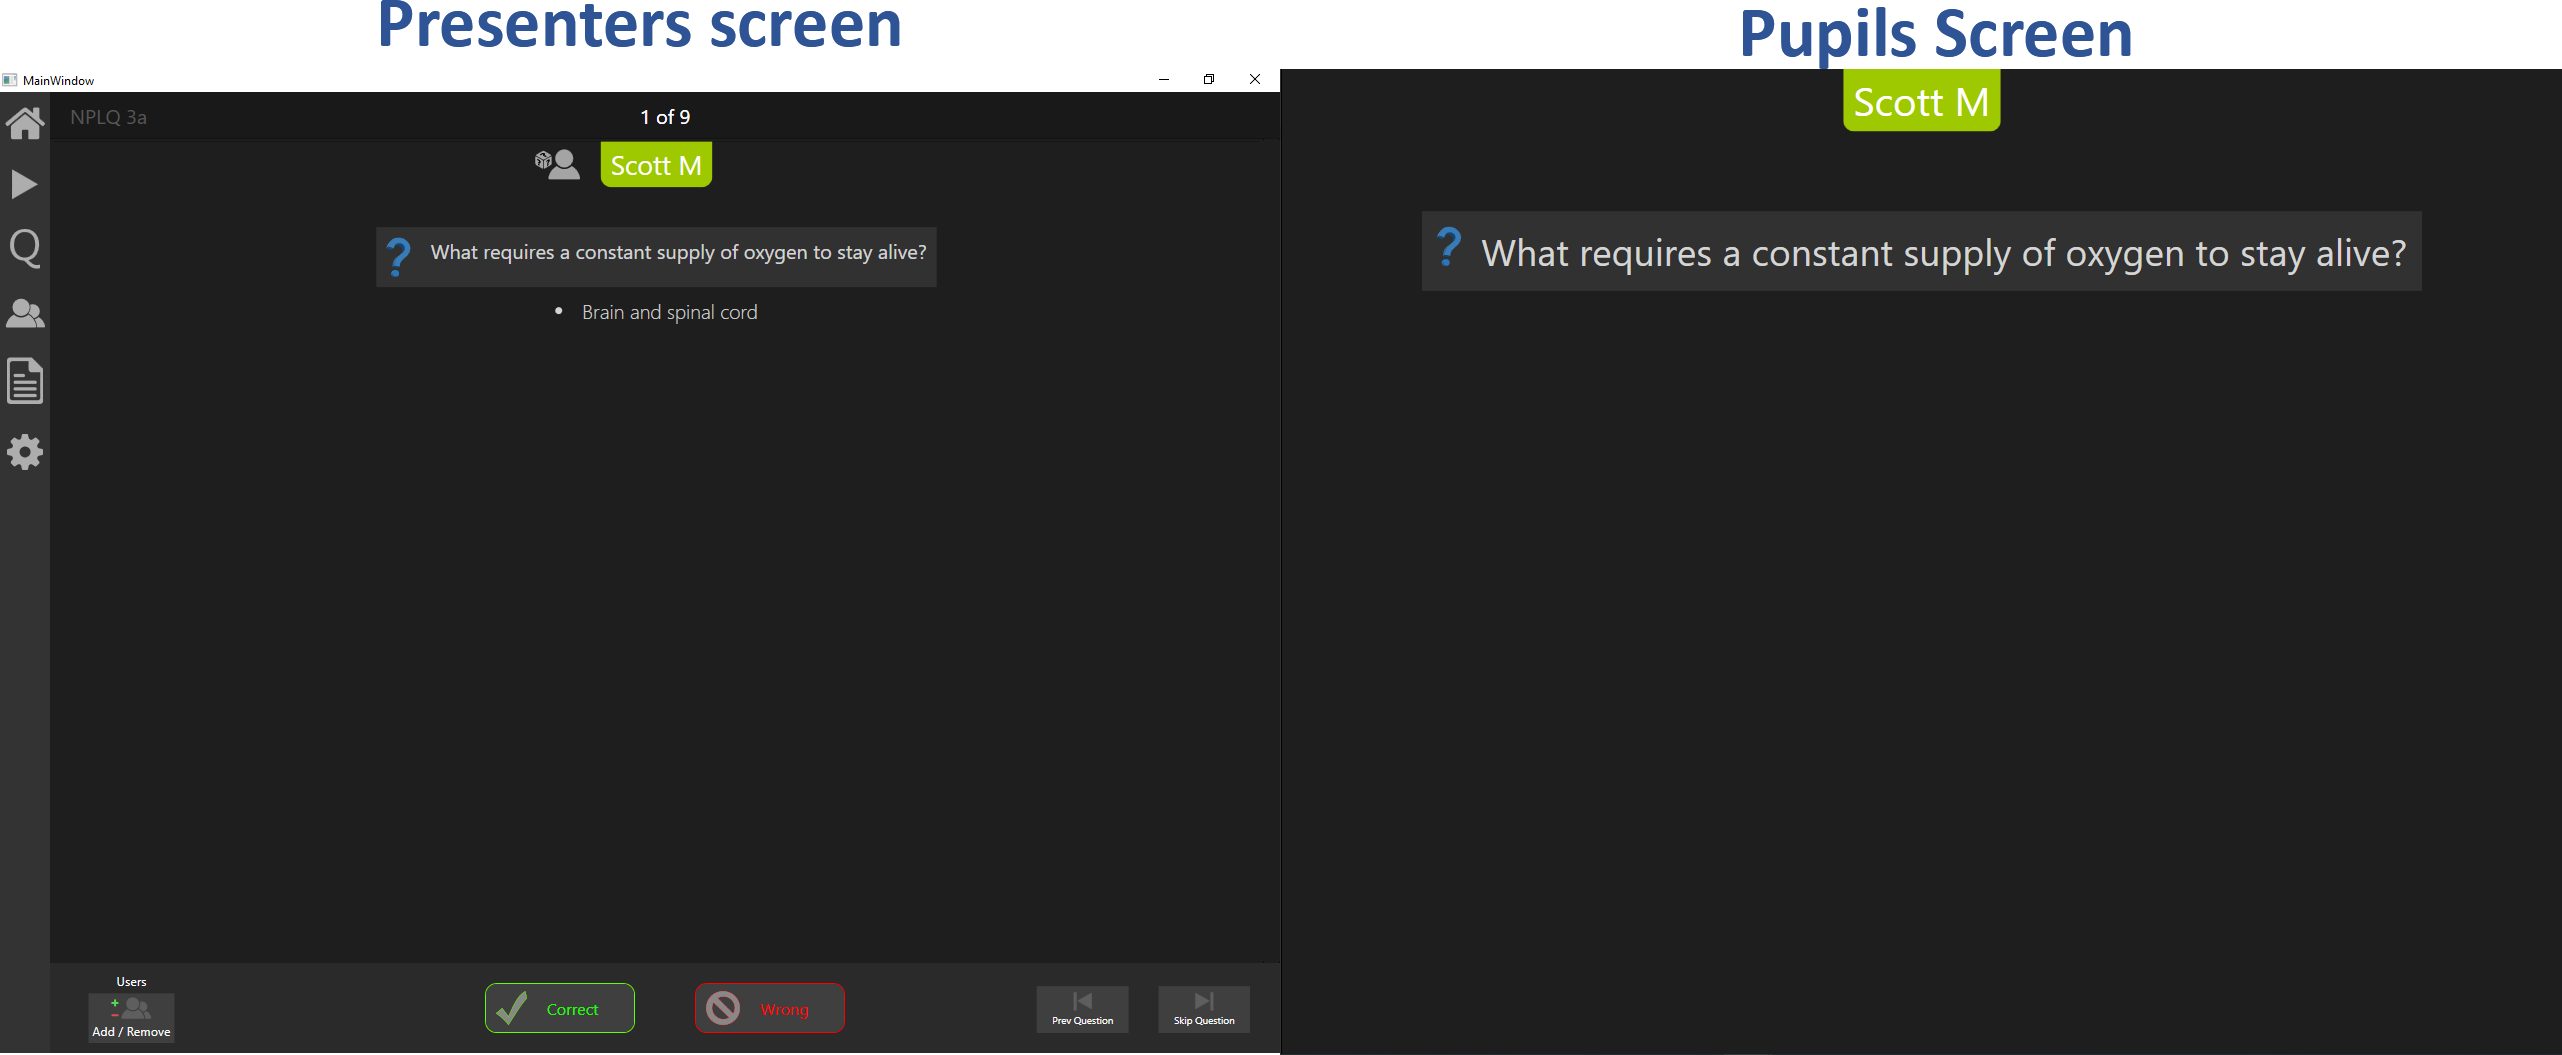Mark the answer as Wrong

coord(769,1008)
